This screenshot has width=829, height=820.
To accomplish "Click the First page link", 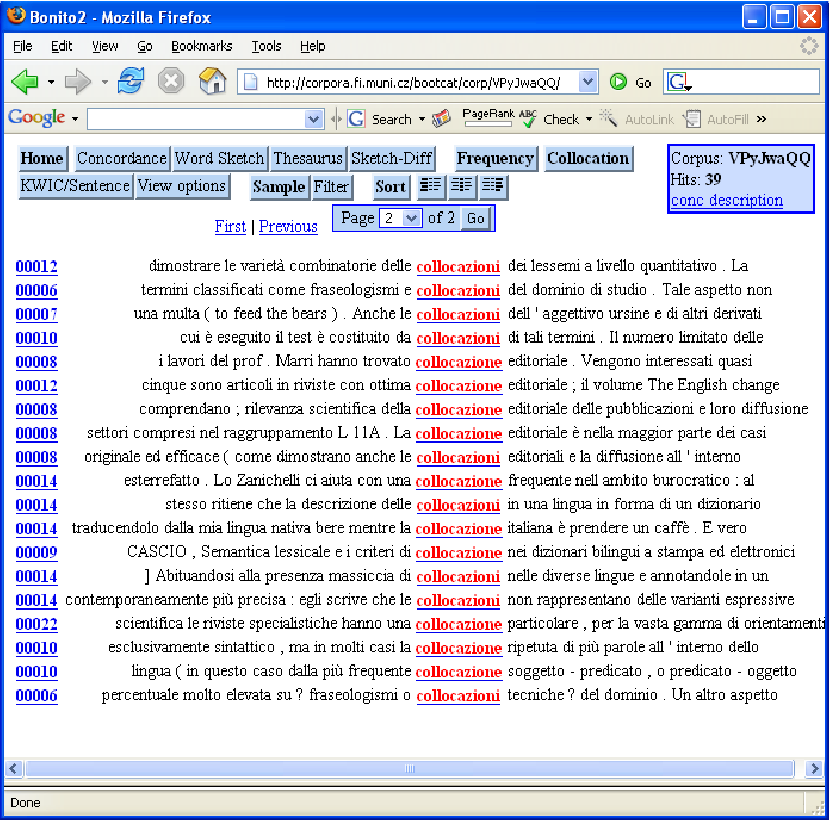I will (230, 226).
